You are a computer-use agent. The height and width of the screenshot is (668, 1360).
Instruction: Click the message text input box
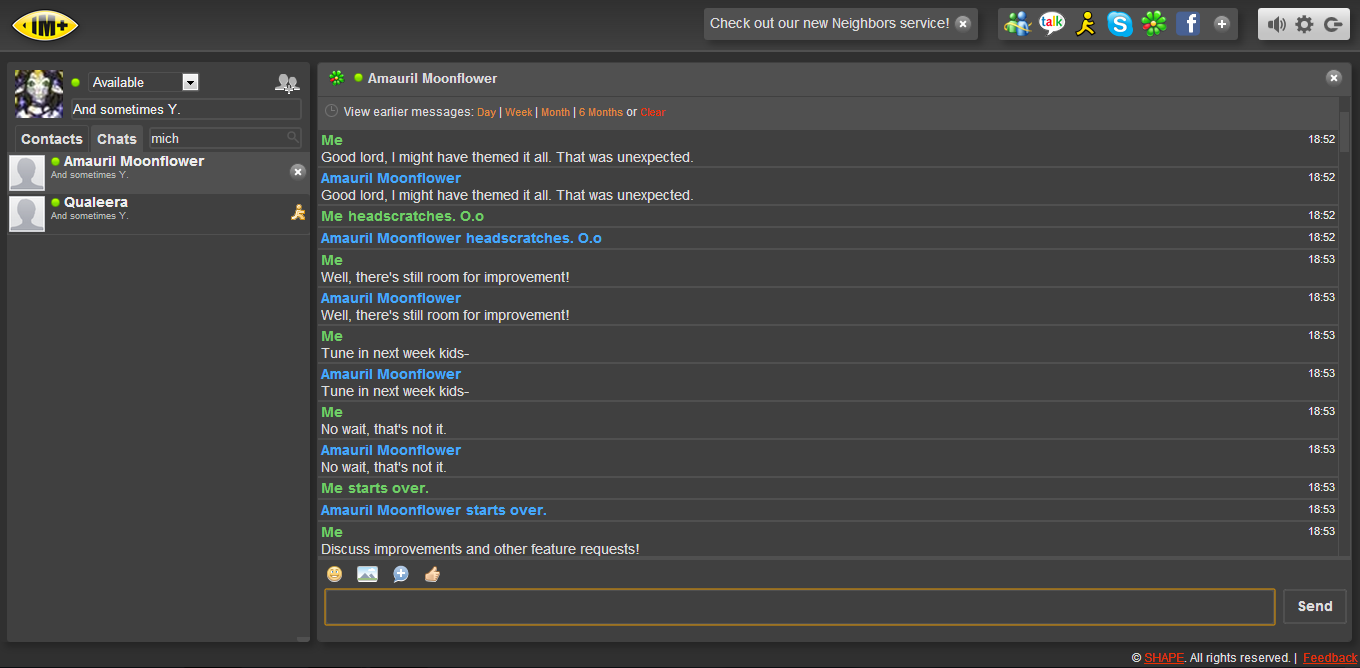[x=799, y=607]
